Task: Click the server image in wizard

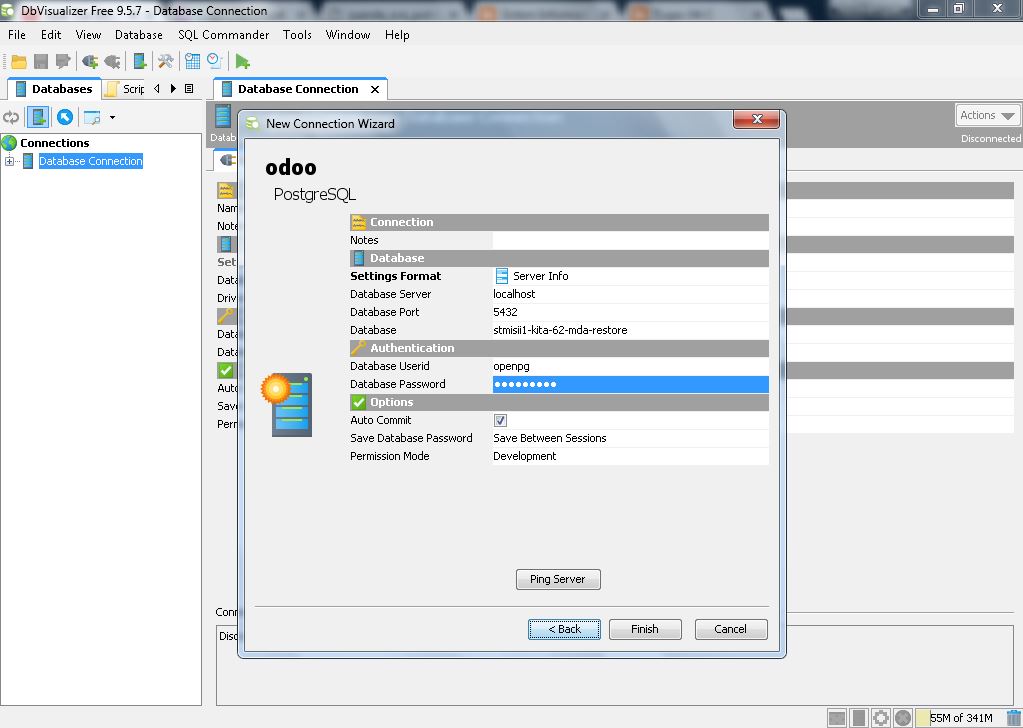Action: [x=287, y=404]
